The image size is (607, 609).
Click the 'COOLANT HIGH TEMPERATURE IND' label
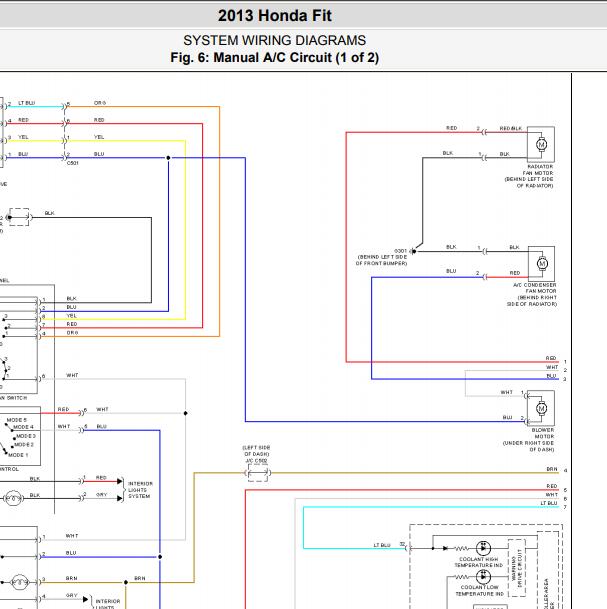[478, 562]
